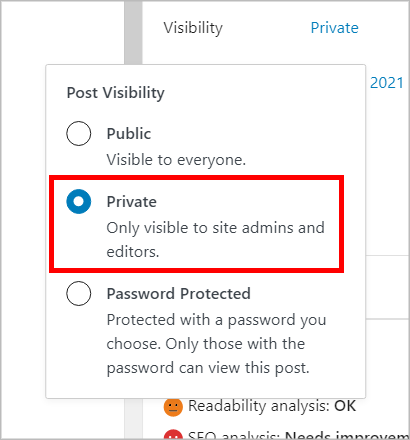Click the gray vertical scrollbar track
The width and height of the screenshot is (410, 440).
click(x=133, y=32)
